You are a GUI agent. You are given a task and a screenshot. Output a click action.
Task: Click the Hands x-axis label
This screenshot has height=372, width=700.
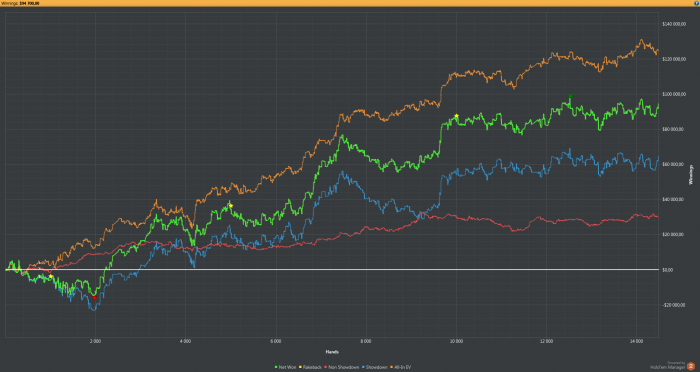[332, 352]
